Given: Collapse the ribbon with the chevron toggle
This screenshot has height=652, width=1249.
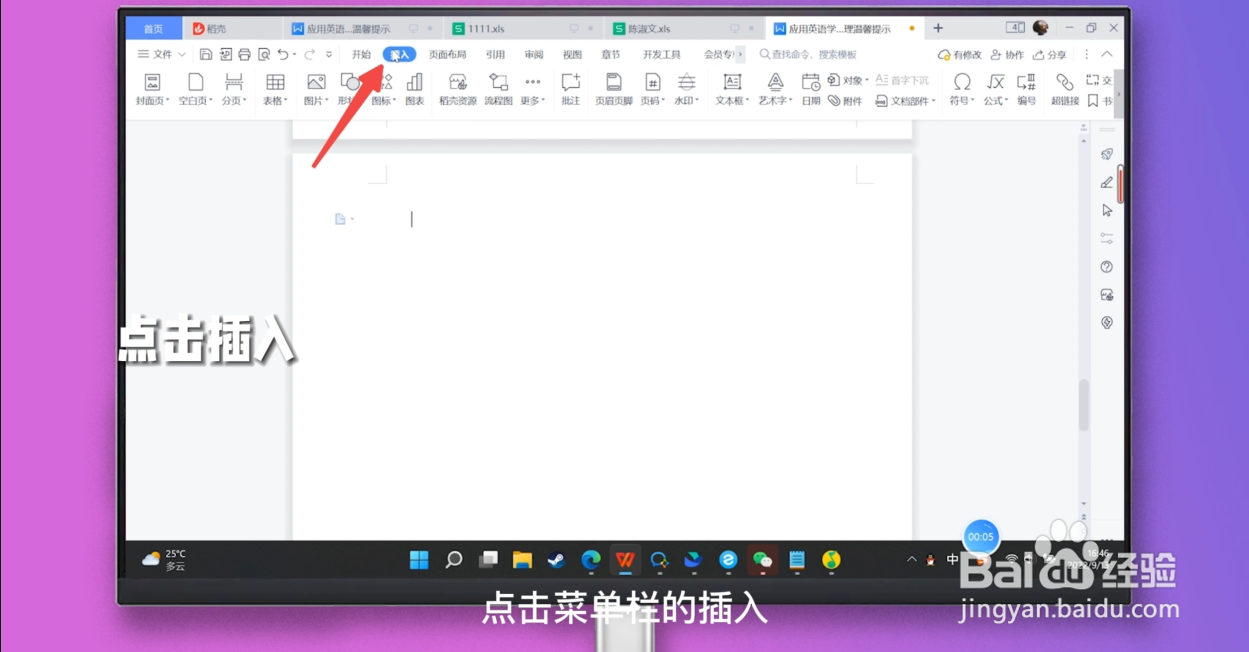Looking at the screenshot, I should [x=1105, y=54].
